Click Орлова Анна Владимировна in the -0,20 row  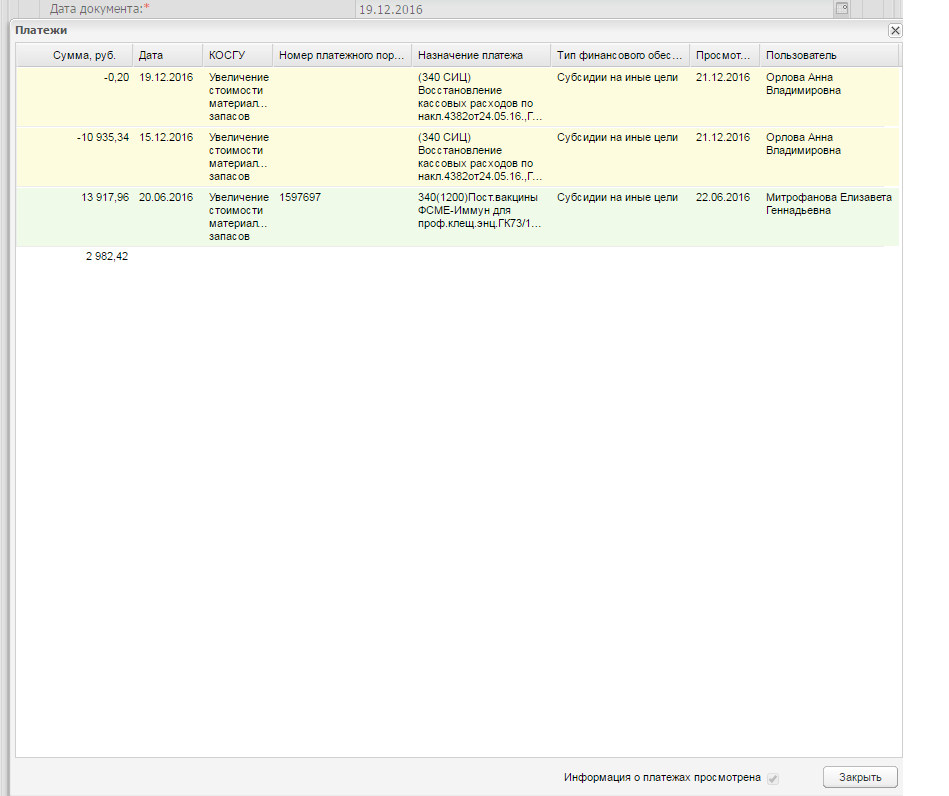point(803,84)
